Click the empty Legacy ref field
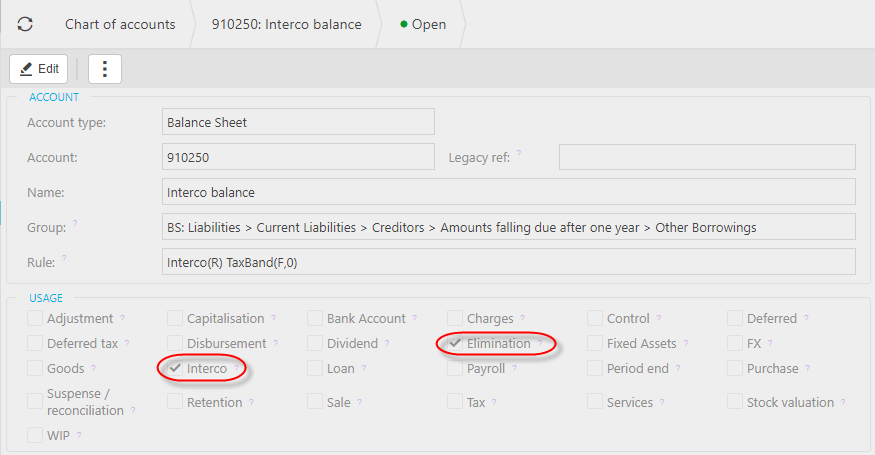 click(x=706, y=157)
